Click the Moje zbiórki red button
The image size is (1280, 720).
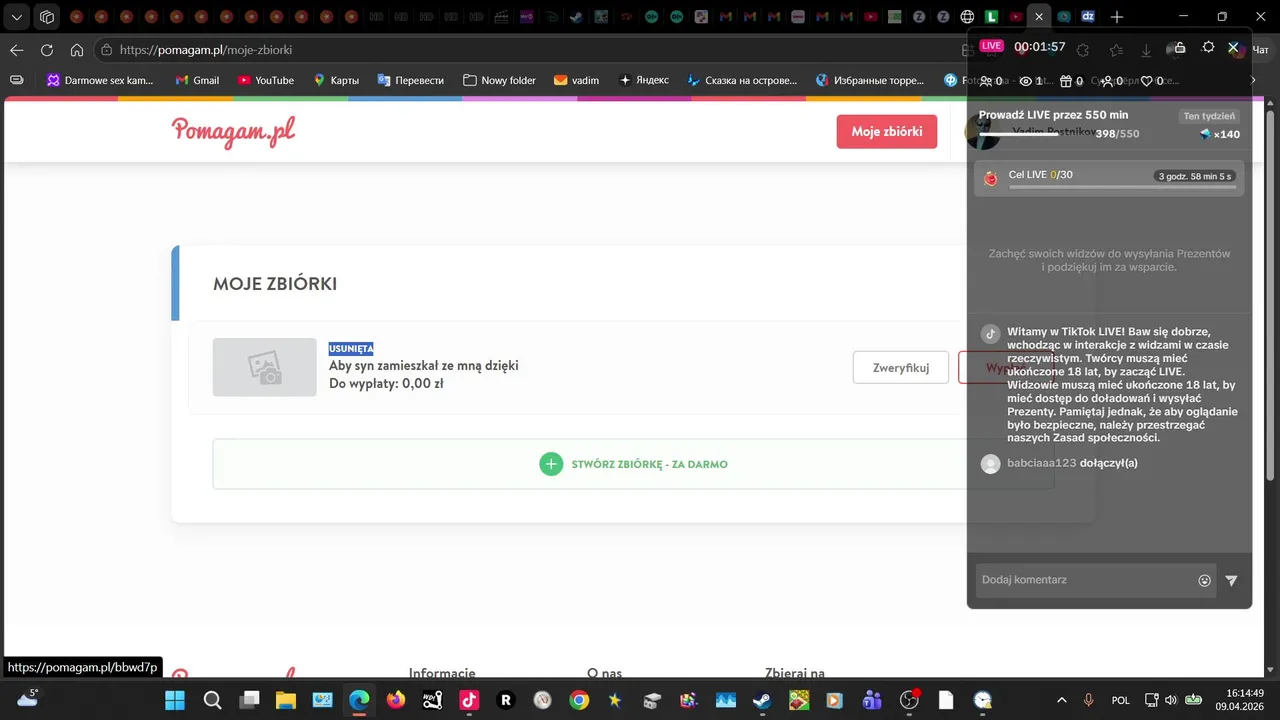pyautogui.click(x=887, y=131)
